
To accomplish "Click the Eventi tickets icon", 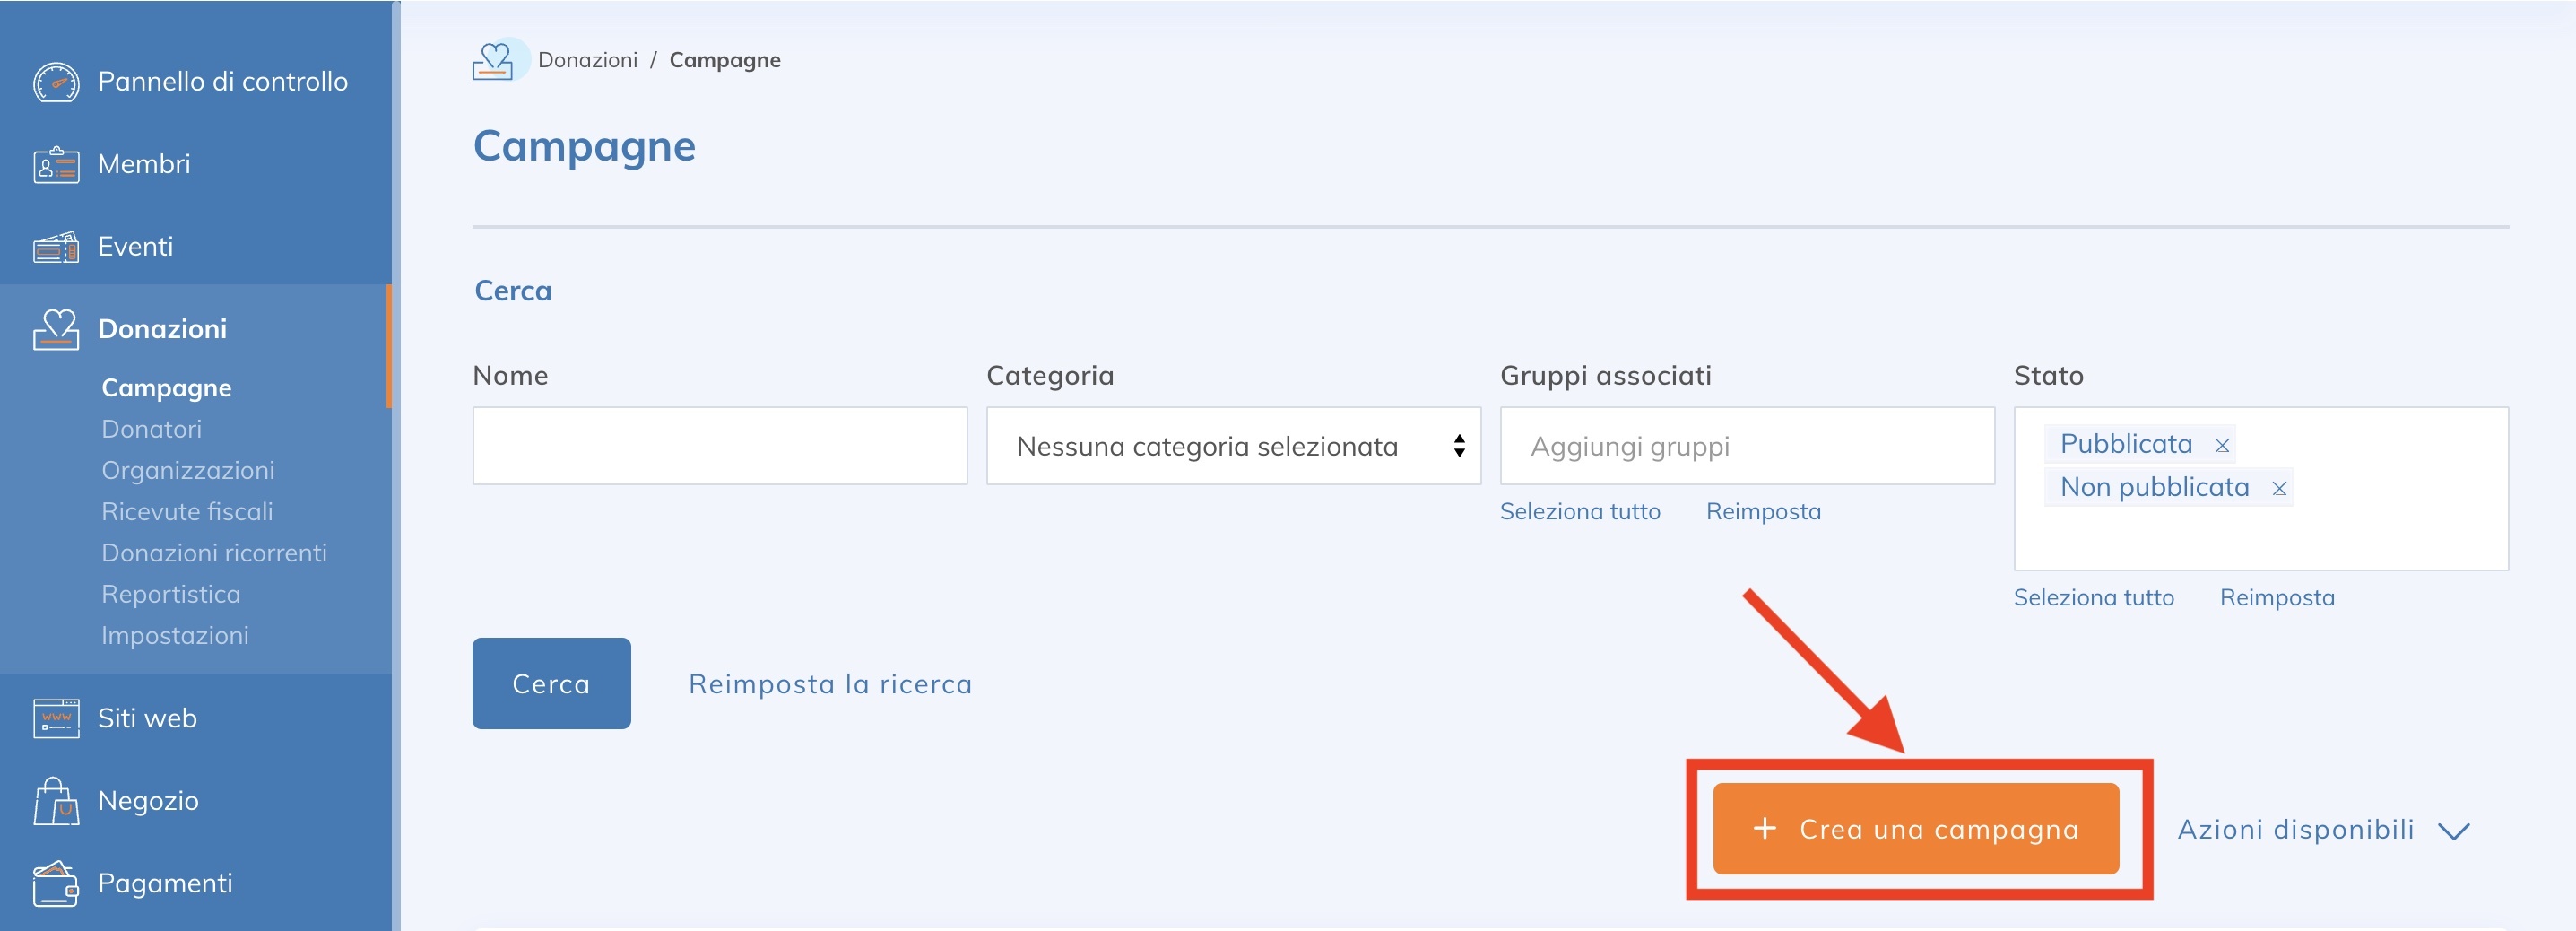I will click(57, 247).
